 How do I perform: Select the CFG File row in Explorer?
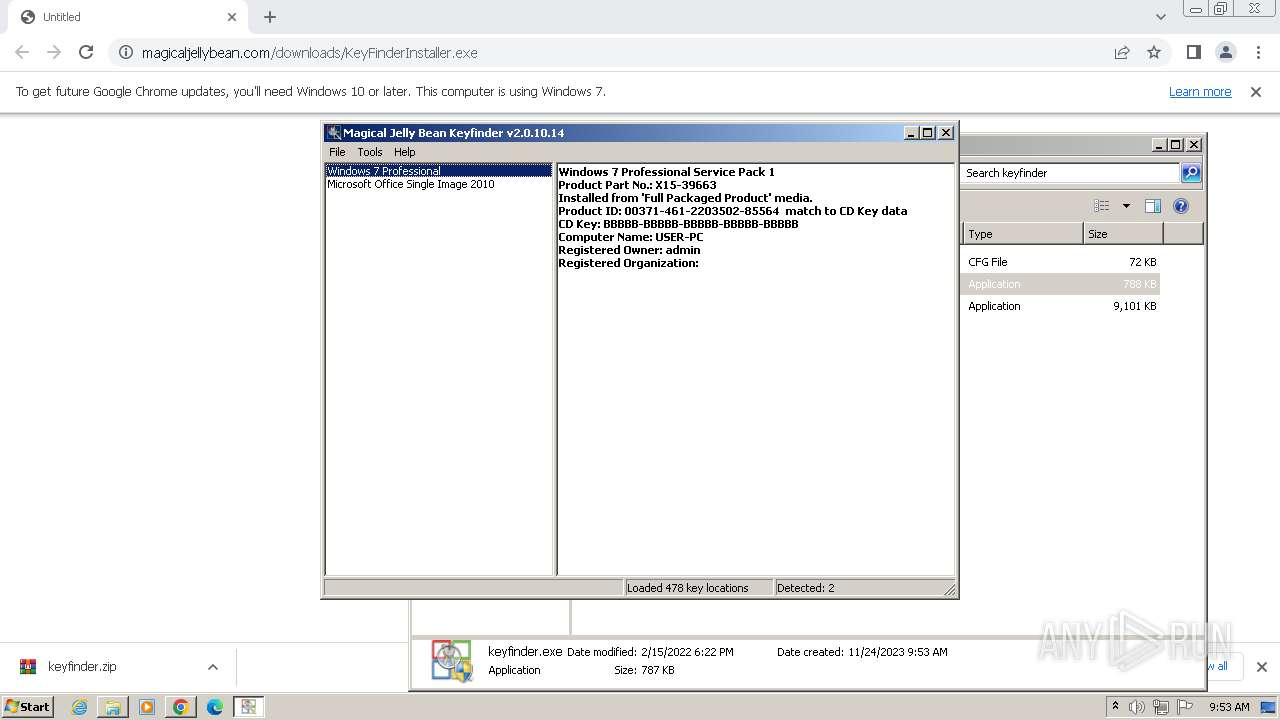click(1060, 262)
